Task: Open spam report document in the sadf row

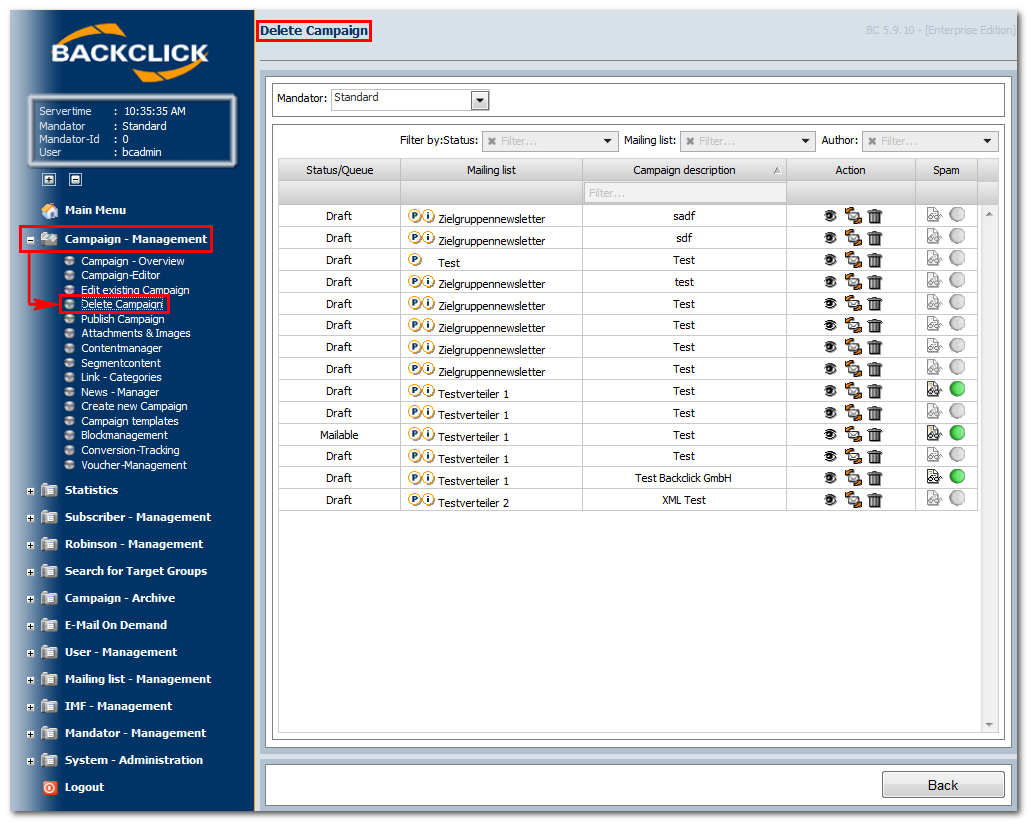Action: 934,214
